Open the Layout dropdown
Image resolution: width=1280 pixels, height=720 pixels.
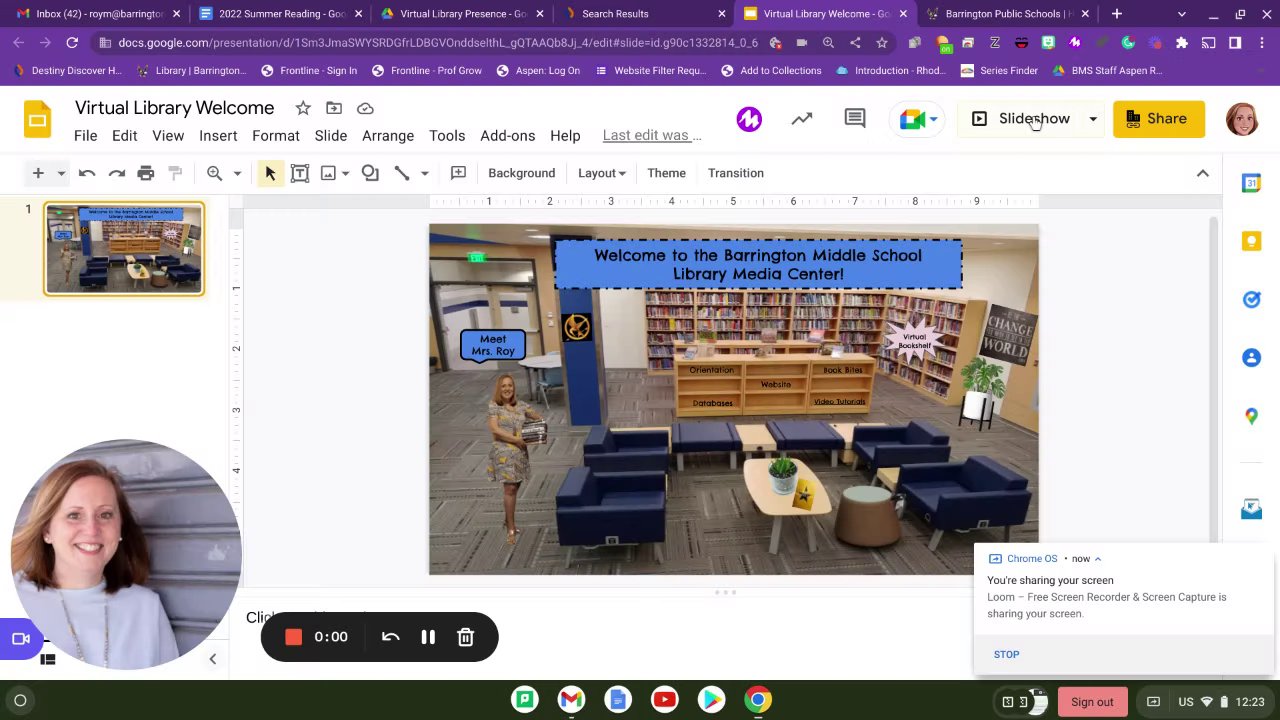click(601, 173)
